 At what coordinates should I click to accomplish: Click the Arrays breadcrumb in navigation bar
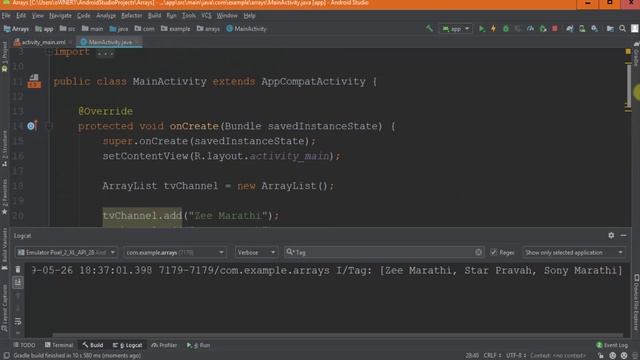(16, 29)
